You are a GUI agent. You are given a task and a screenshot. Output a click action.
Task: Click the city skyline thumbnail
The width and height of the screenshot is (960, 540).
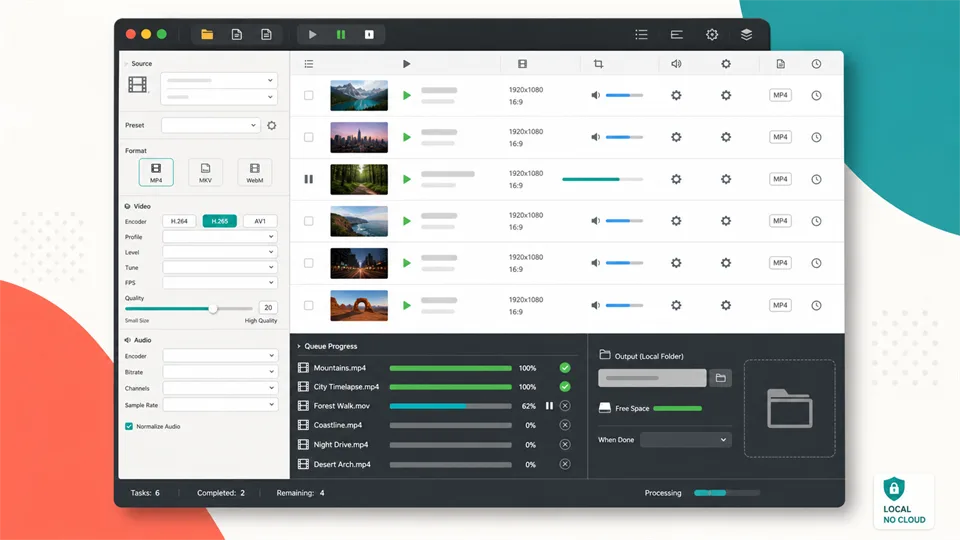pos(359,137)
